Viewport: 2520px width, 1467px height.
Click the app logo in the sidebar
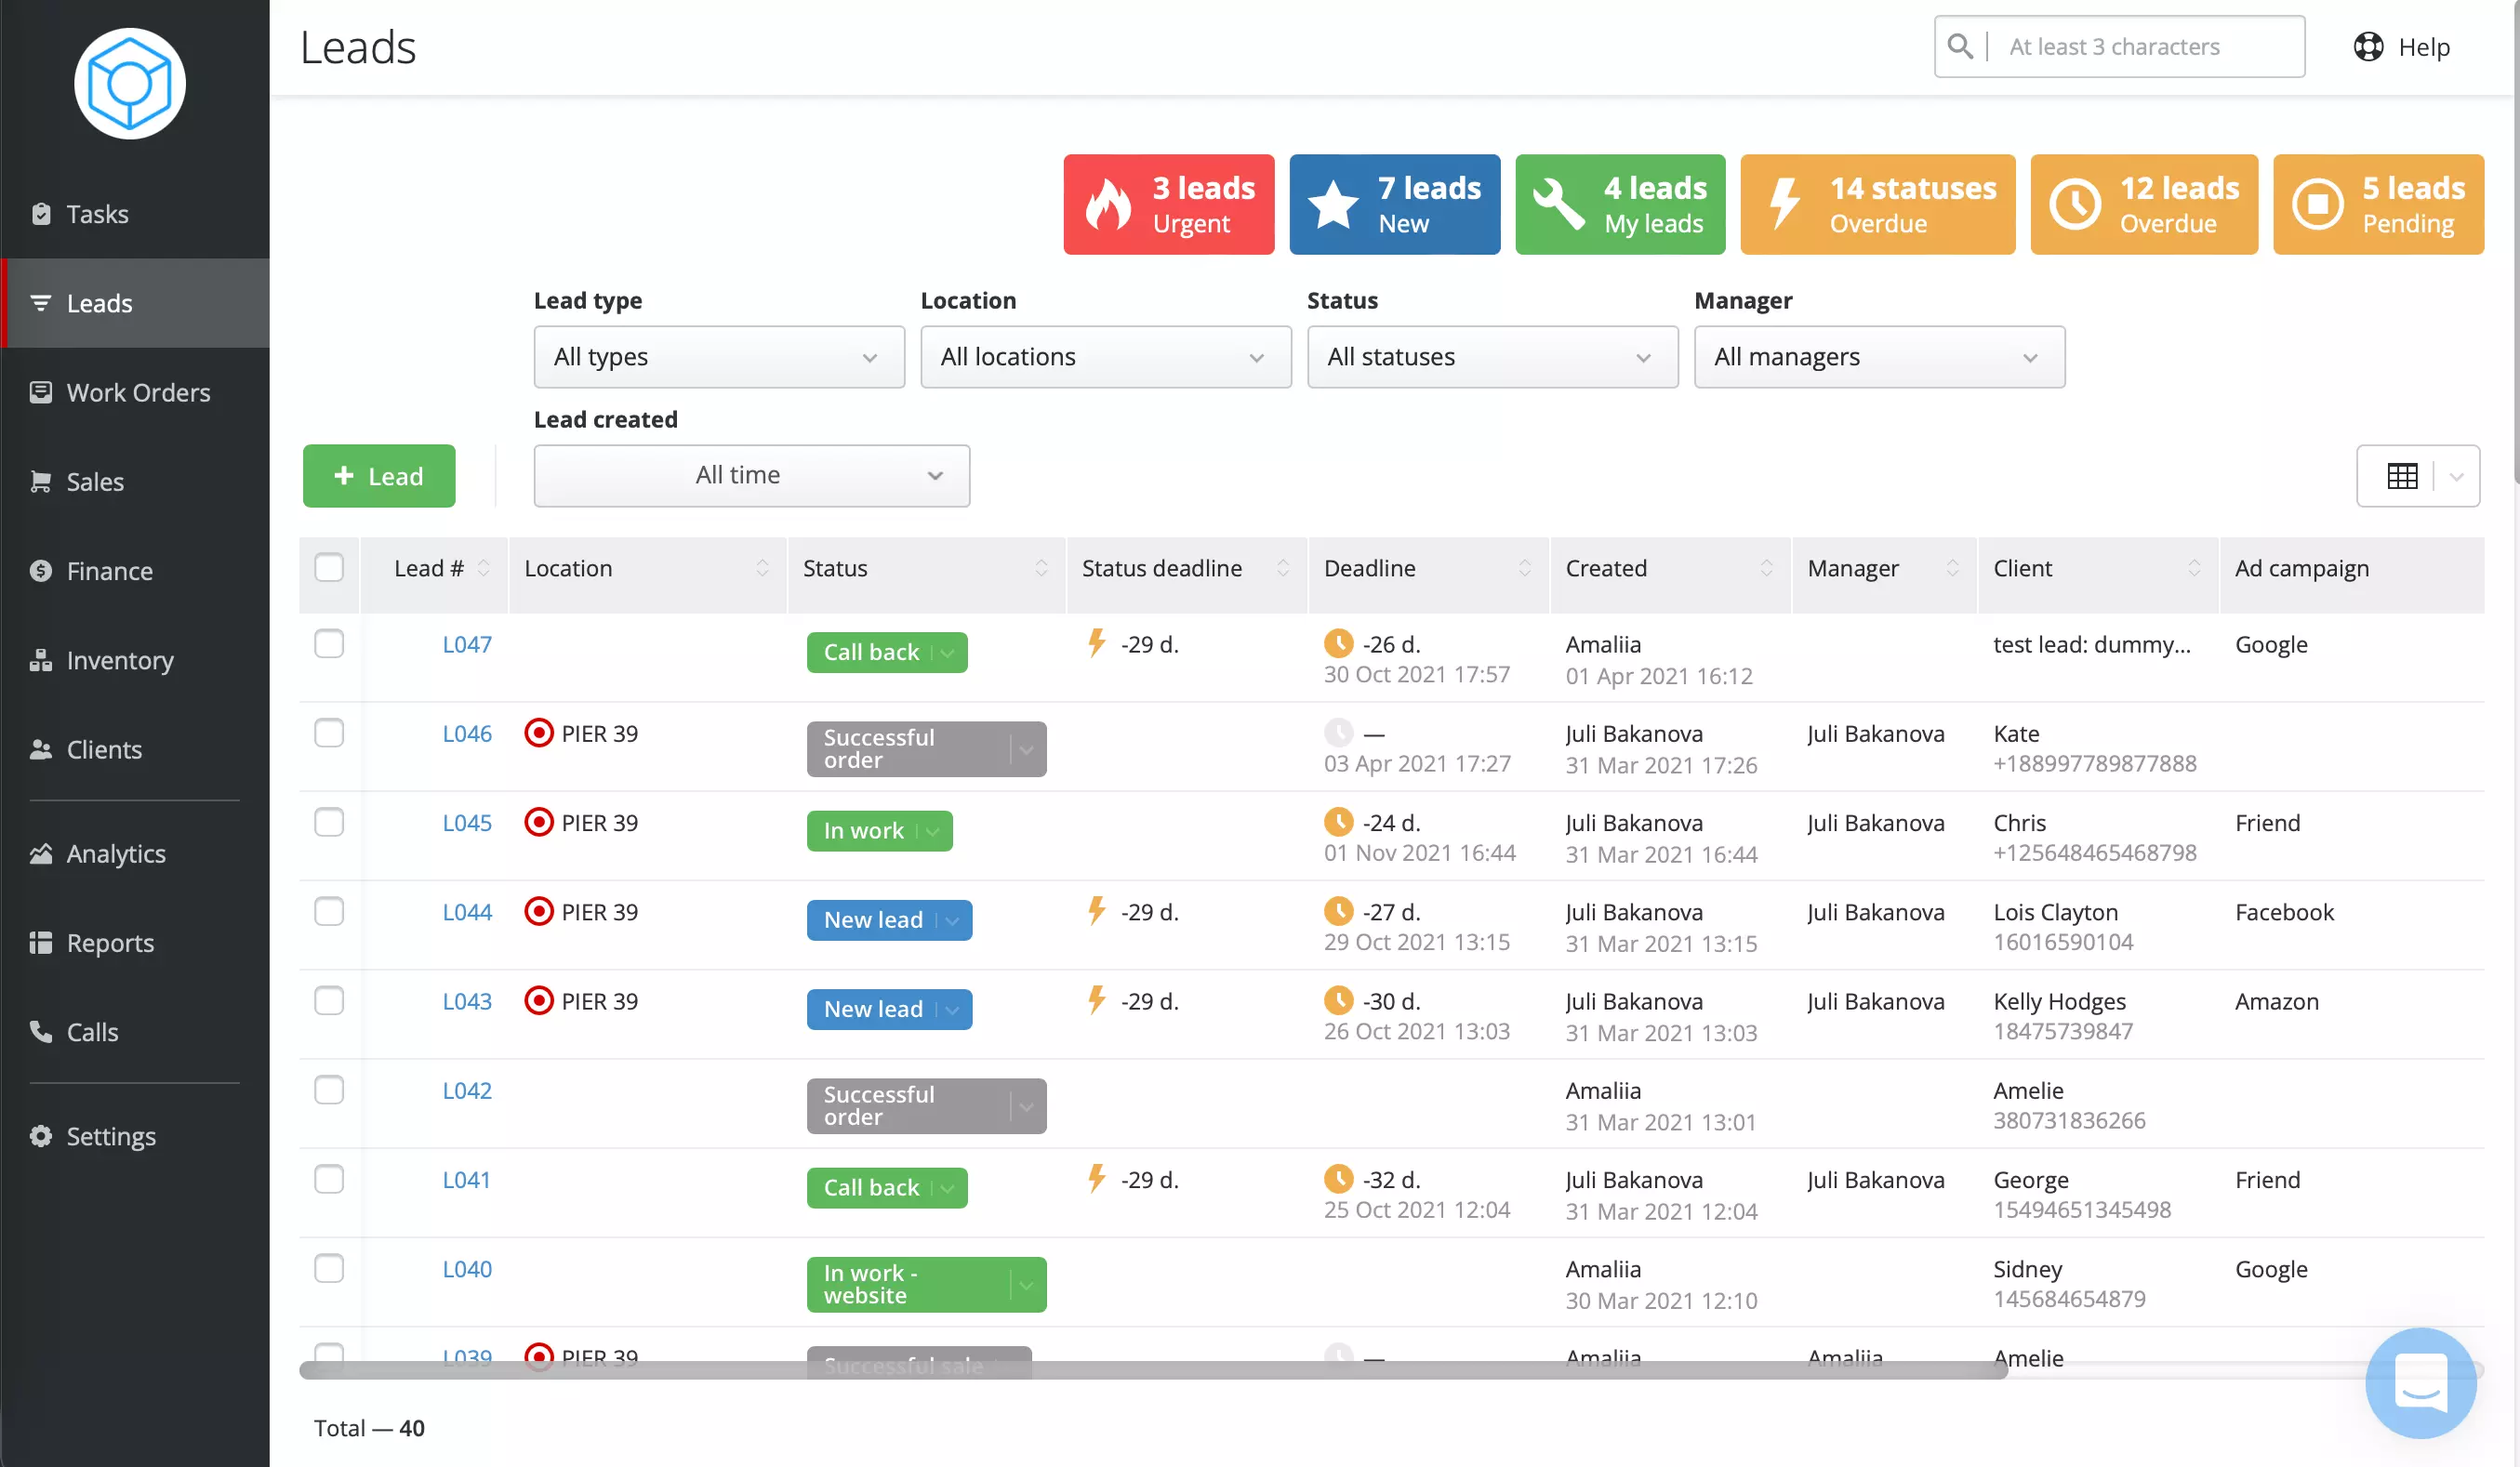(x=130, y=84)
